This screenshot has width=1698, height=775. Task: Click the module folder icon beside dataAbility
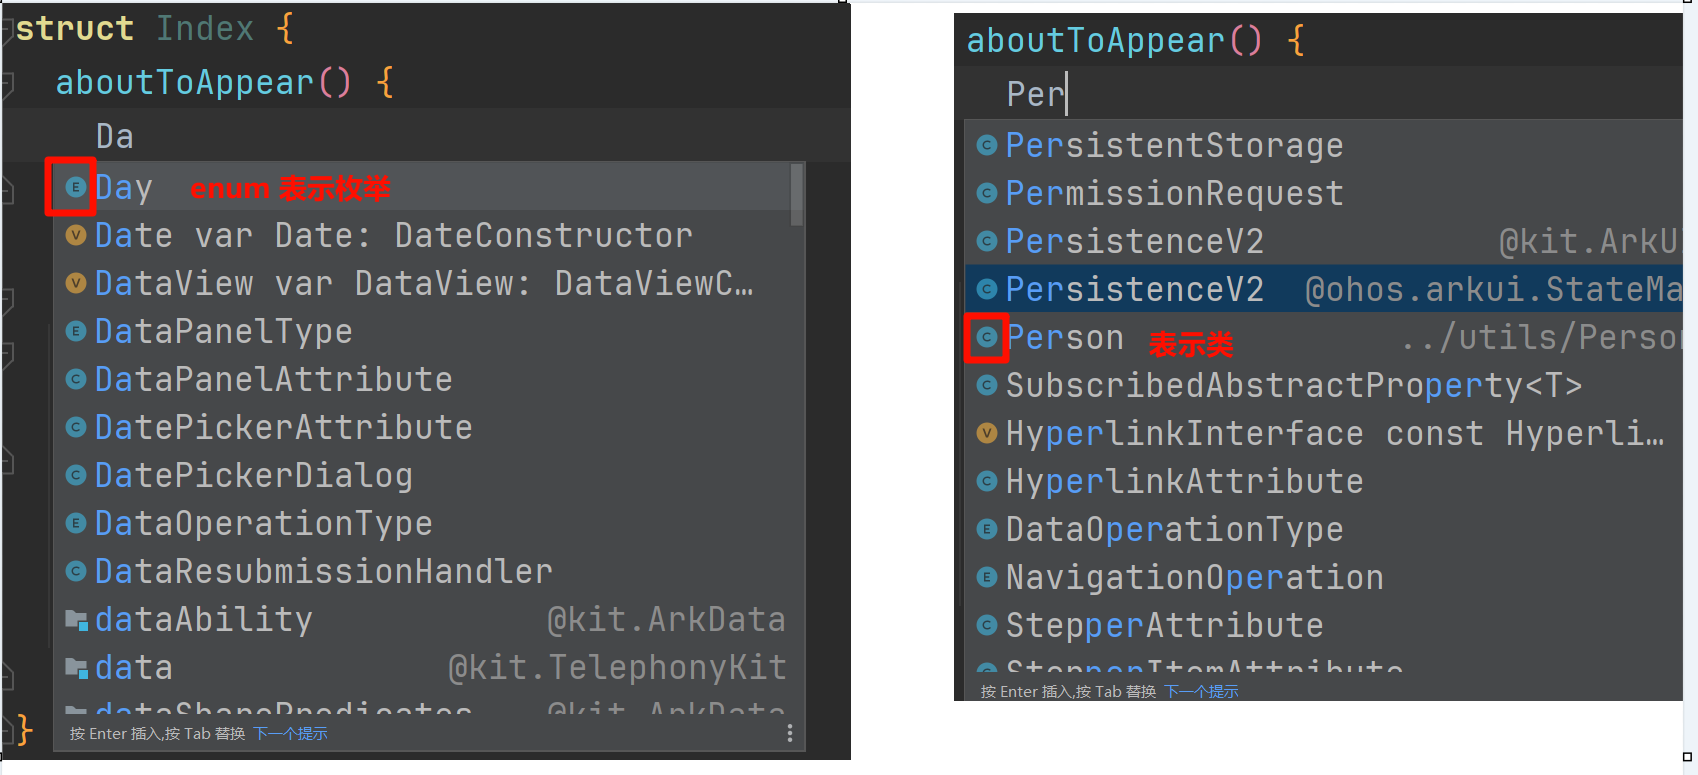click(76, 620)
